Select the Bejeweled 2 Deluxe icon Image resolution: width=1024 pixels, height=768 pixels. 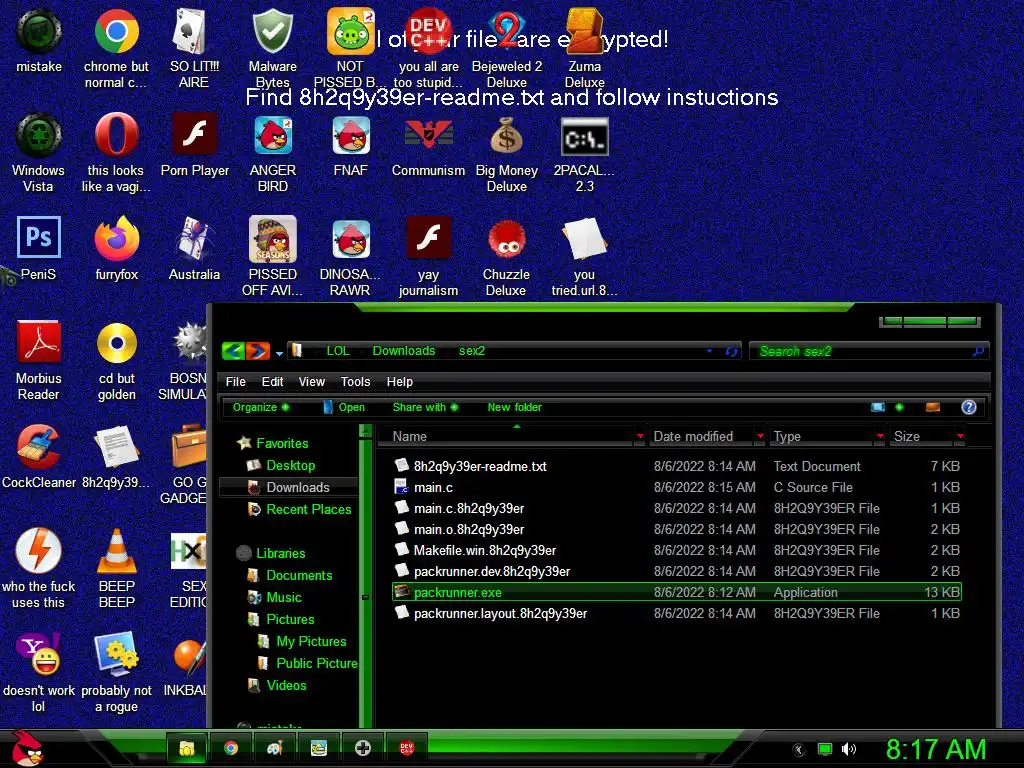coord(507,47)
